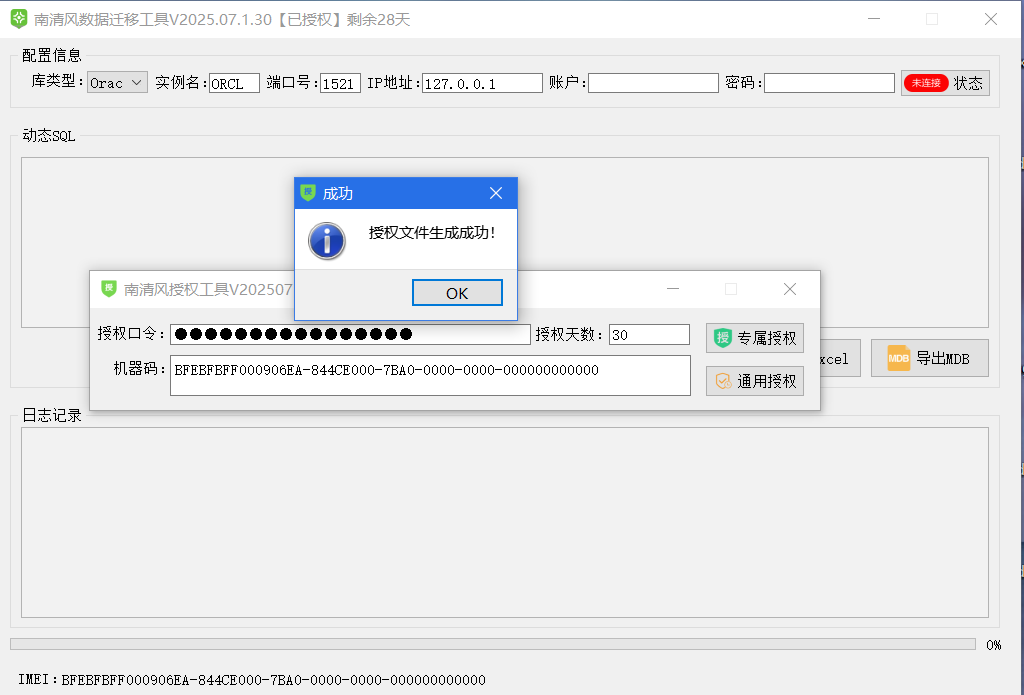Click the green shield icon beside 专属授权
The height and width of the screenshot is (695, 1024).
tap(721, 337)
